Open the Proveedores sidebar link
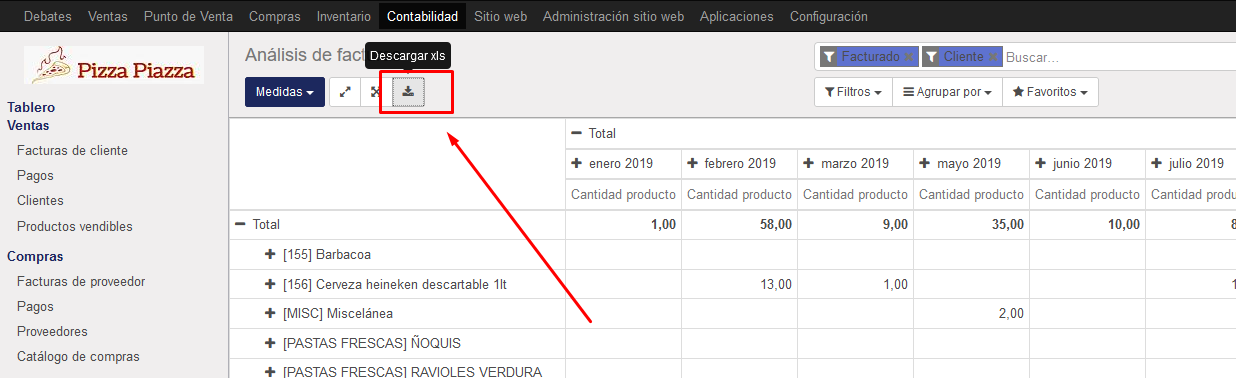The height and width of the screenshot is (378, 1236). (x=52, y=331)
